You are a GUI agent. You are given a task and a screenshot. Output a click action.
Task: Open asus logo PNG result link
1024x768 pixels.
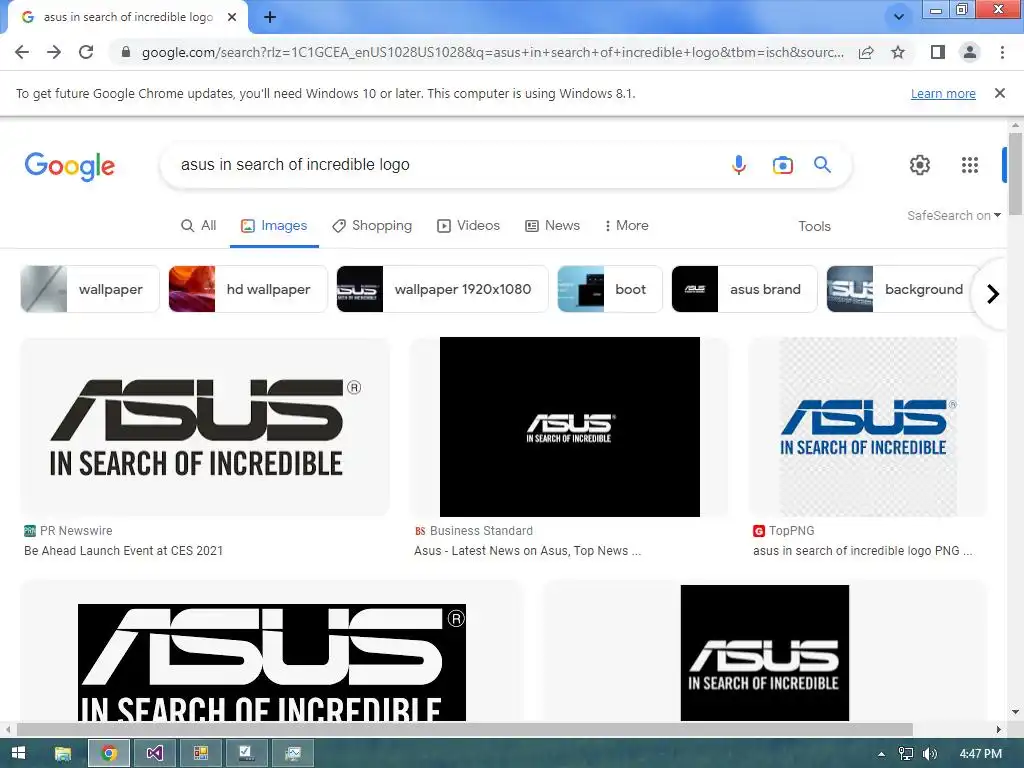pyautogui.click(x=863, y=551)
